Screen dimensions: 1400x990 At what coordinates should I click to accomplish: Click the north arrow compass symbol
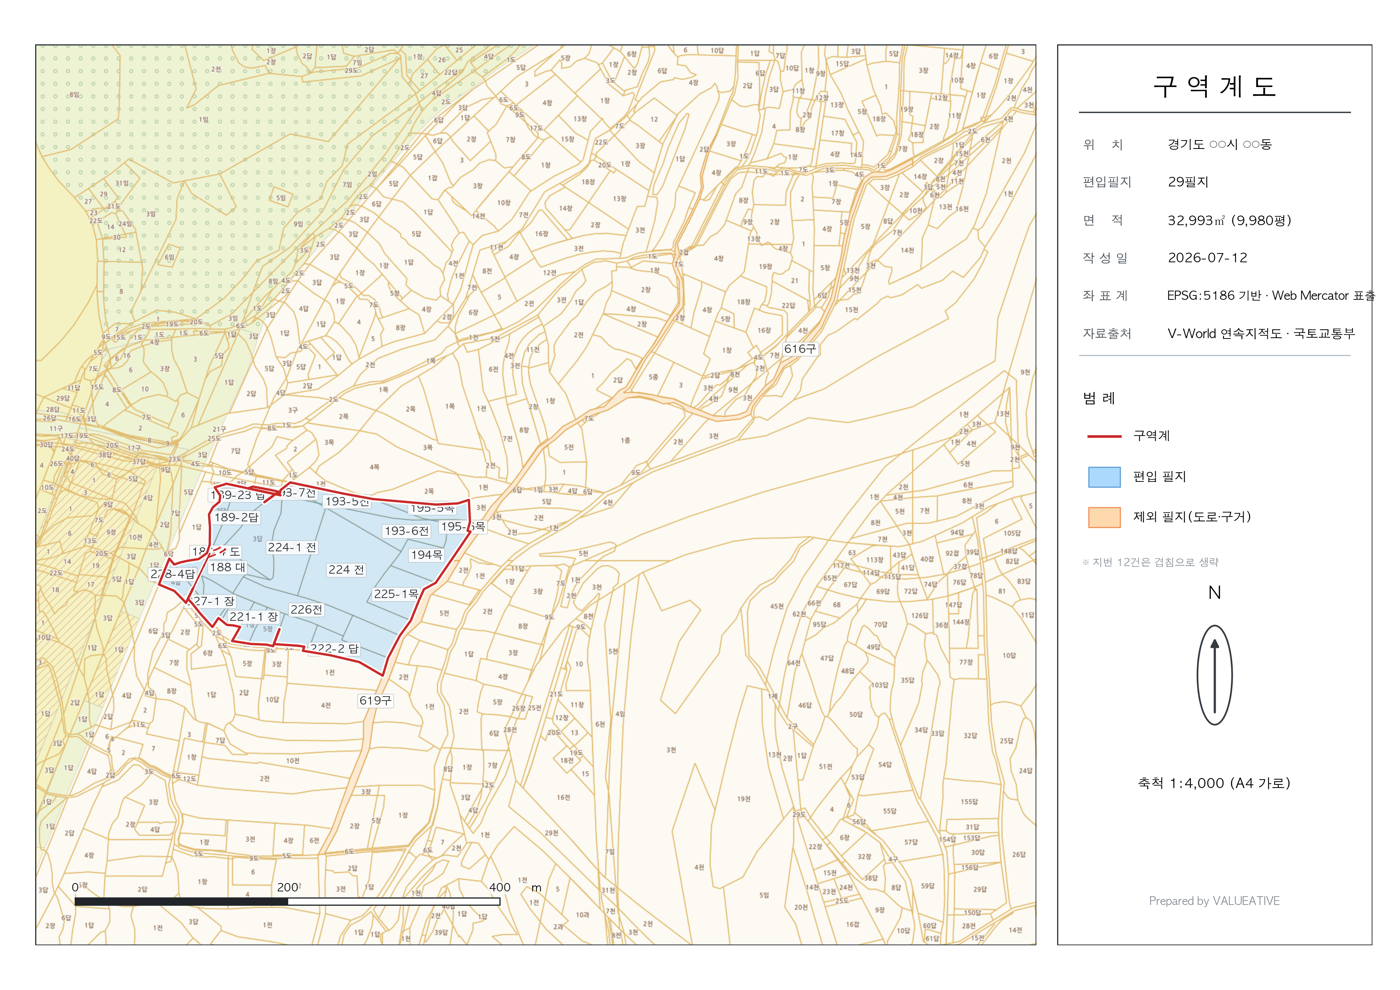1214,676
